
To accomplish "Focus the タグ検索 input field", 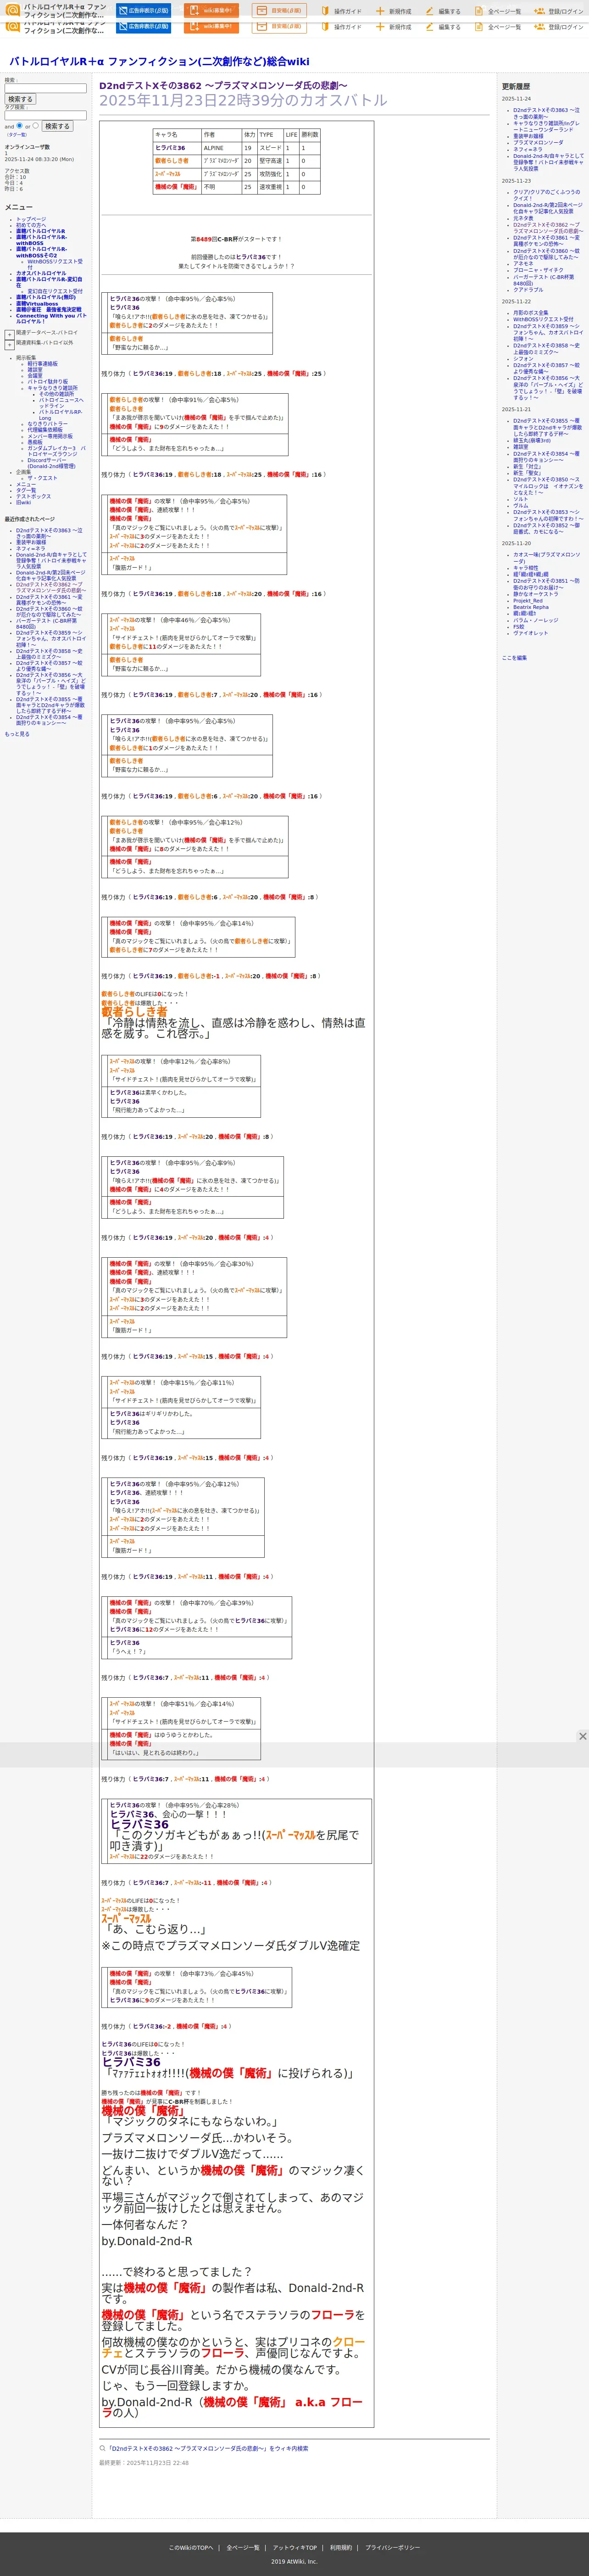I will [x=45, y=115].
